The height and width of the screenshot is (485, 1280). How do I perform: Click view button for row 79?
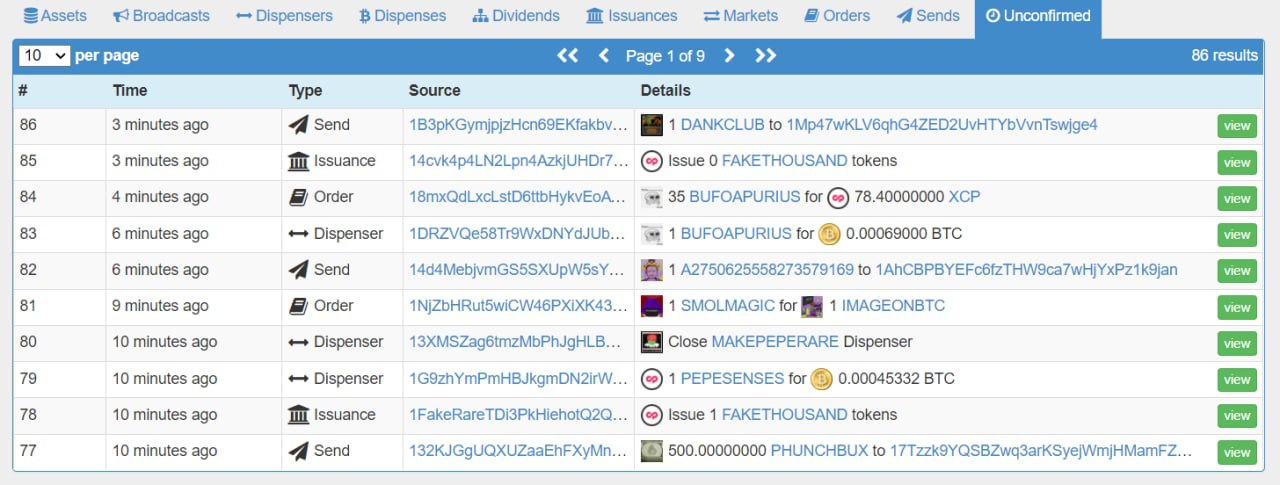(1237, 380)
